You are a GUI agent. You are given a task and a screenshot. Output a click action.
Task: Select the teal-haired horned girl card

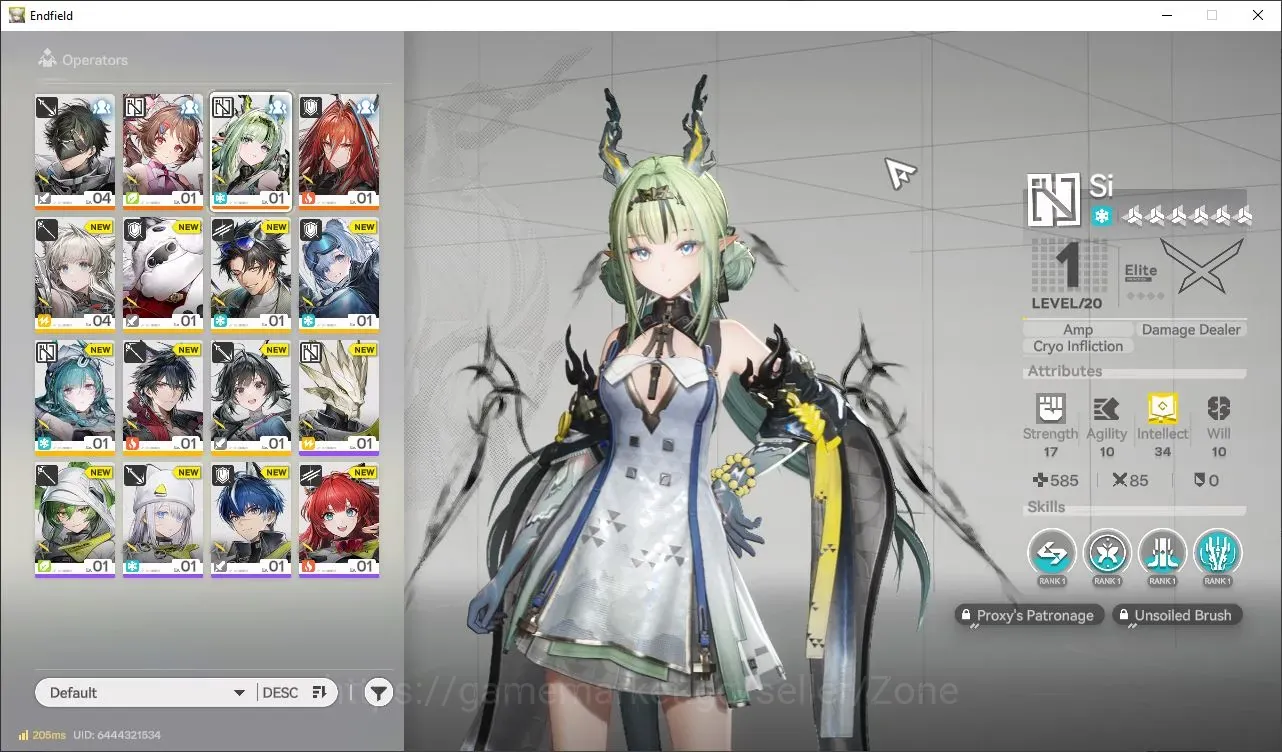pyautogui.click(x=75, y=397)
